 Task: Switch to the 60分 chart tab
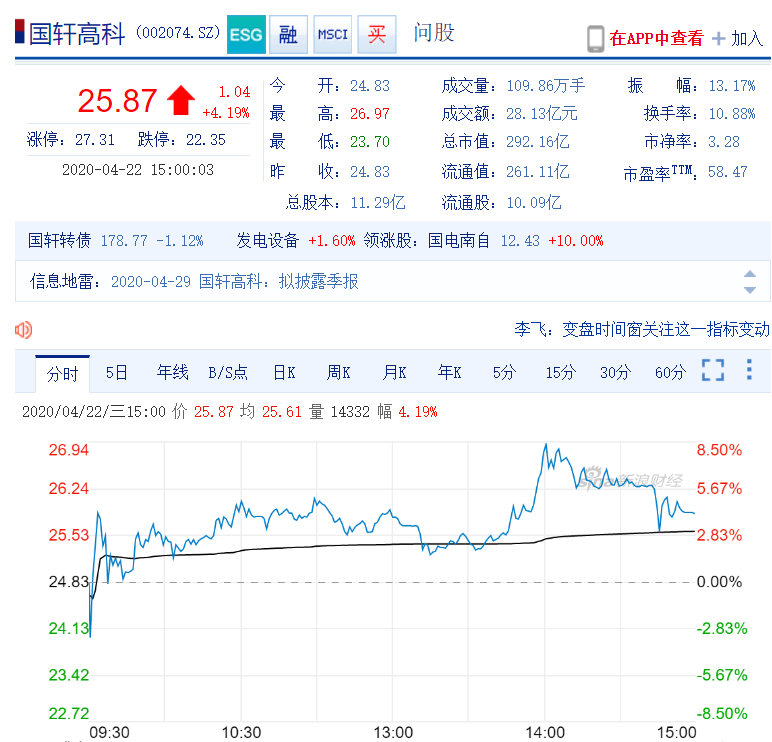tap(670, 373)
